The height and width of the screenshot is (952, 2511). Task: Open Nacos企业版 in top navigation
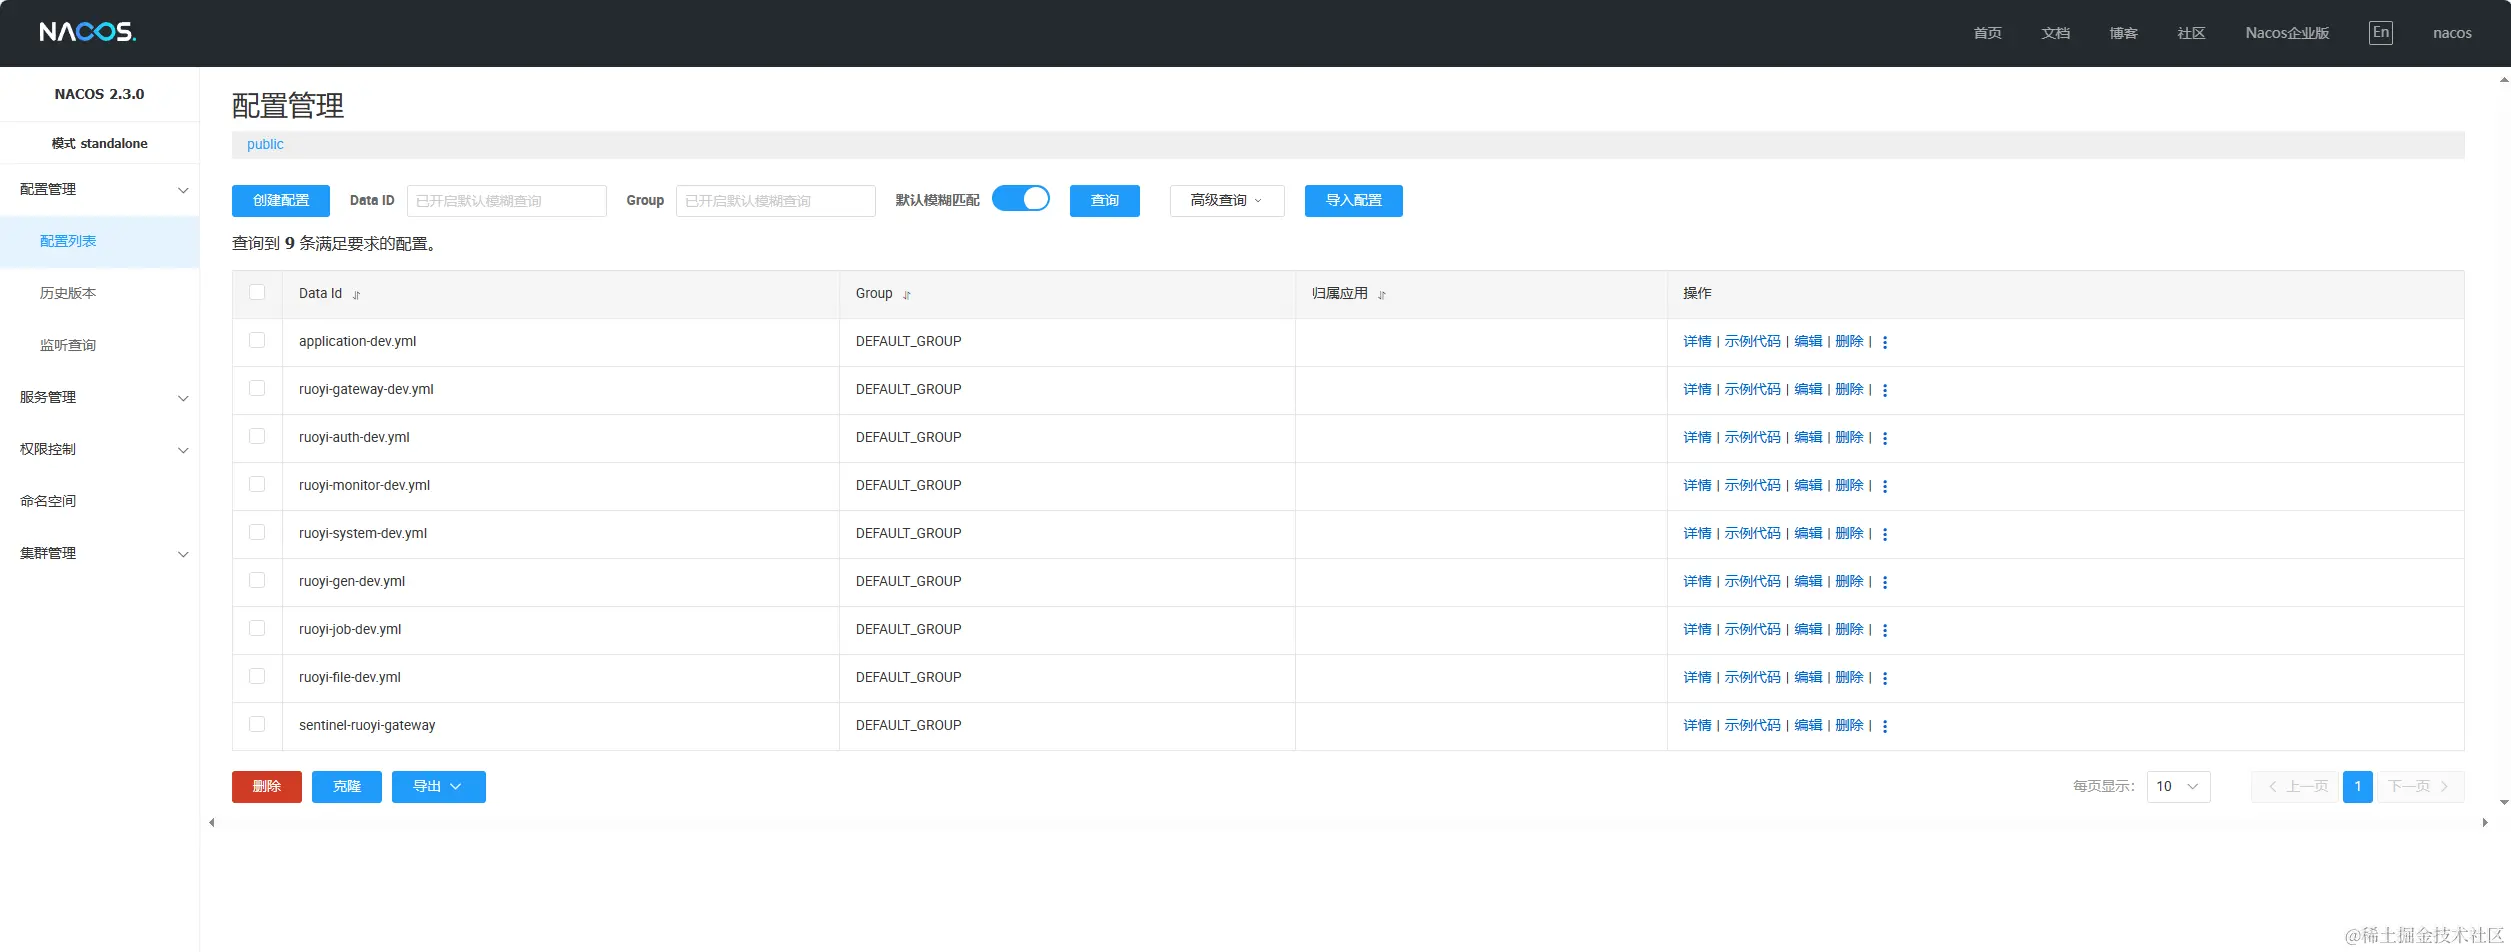[2287, 33]
